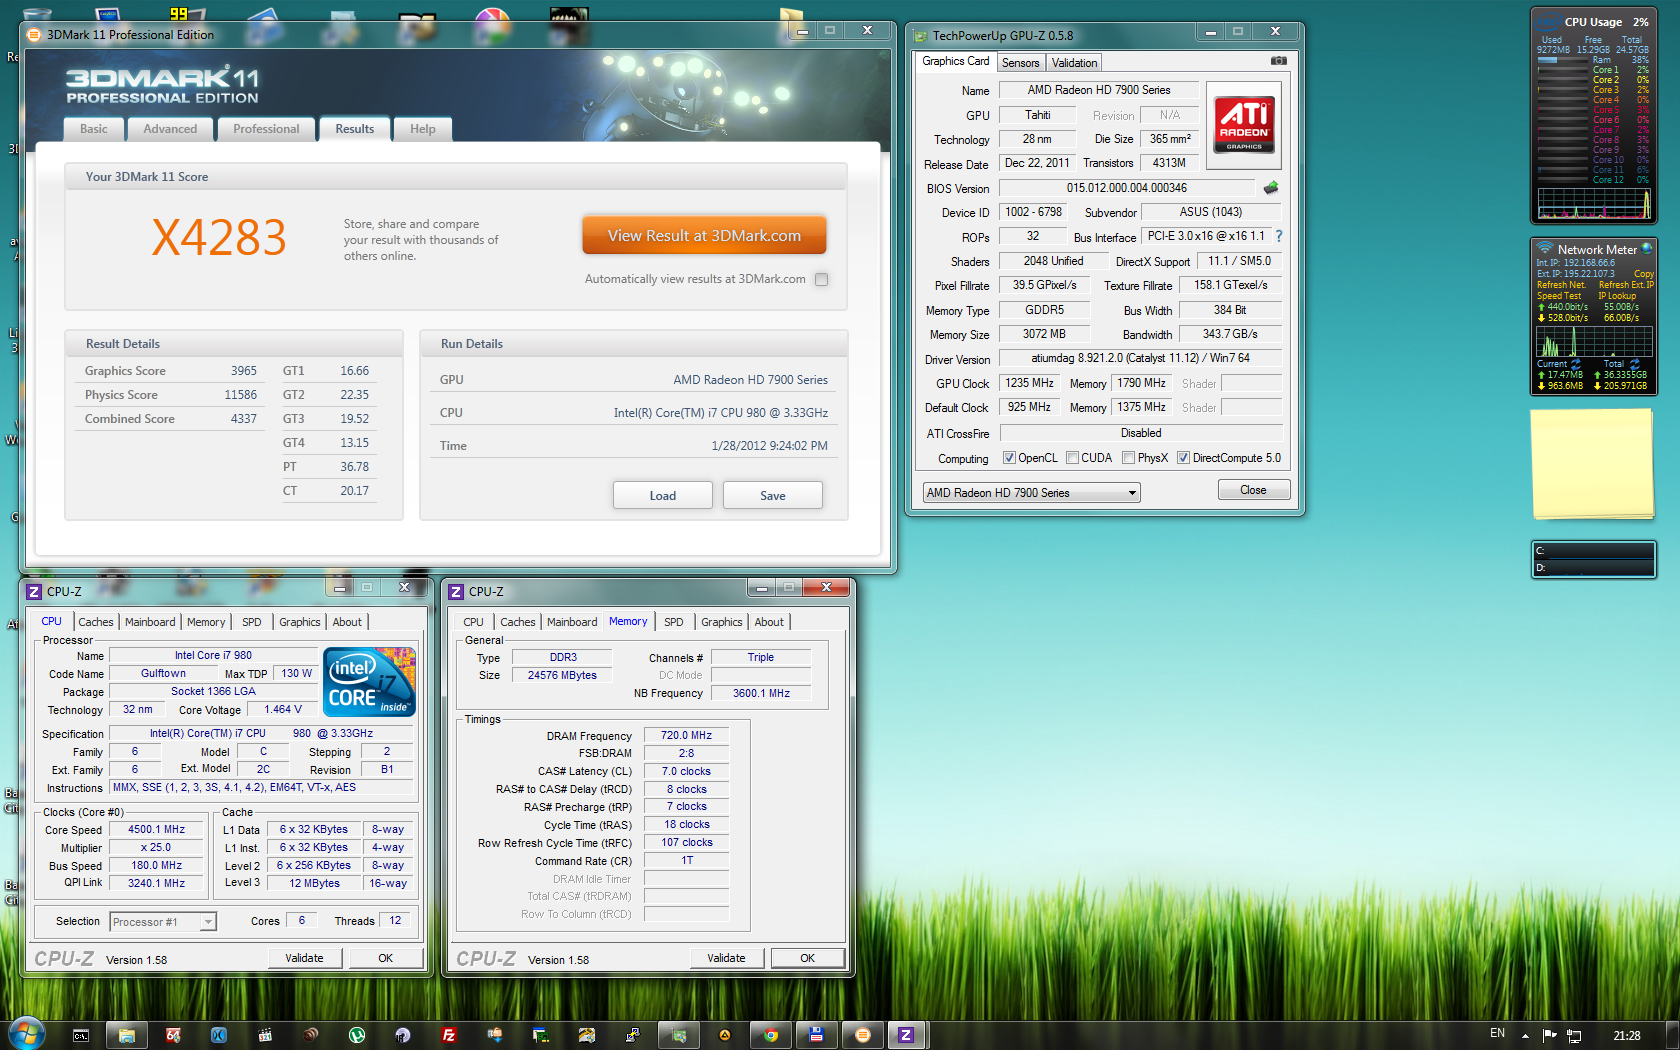Click View Result at 3DMark.com button
Viewport: 1680px width, 1050px height.
[x=705, y=236]
